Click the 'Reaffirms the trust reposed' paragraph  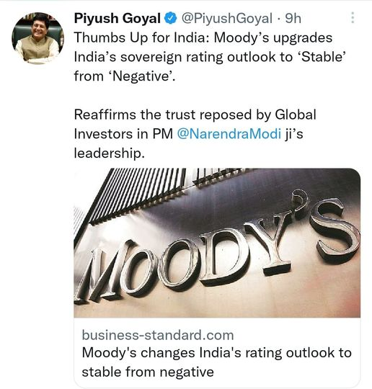point(195,134)
